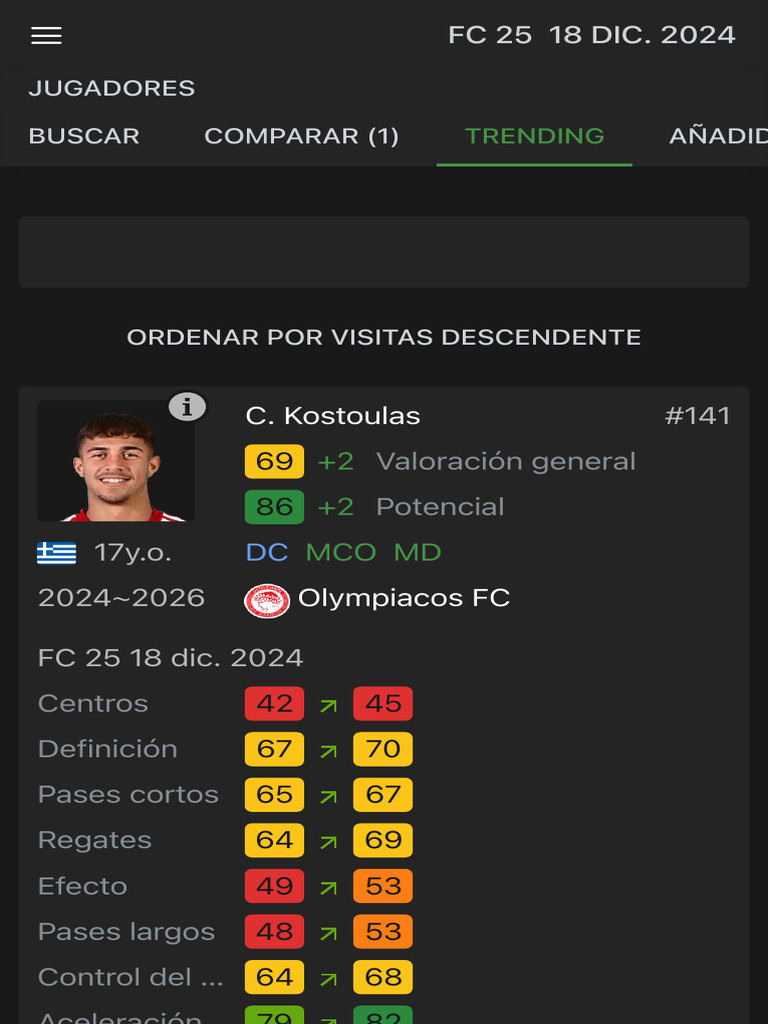Click the Pases largos arrow icon
The height and width of the screenshot is (1024, 768).
click(x=328, y=933)
